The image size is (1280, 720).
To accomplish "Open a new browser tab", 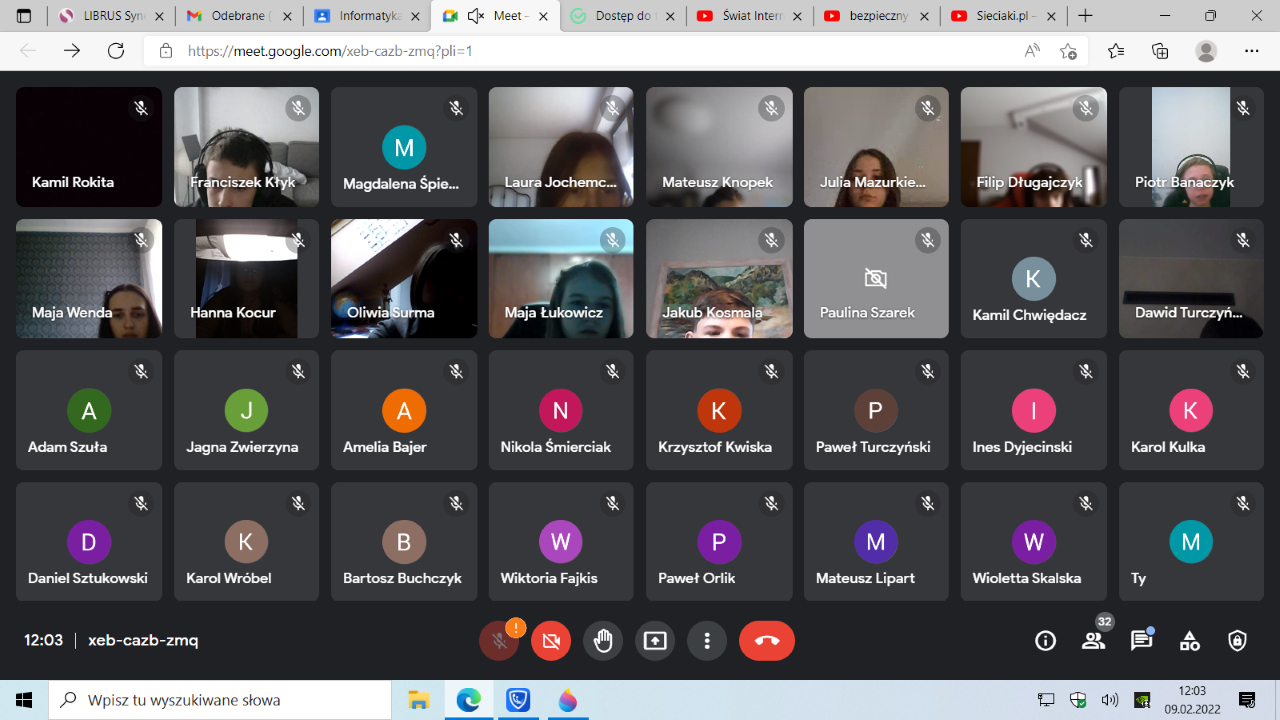I will (x=1085, y=16).
